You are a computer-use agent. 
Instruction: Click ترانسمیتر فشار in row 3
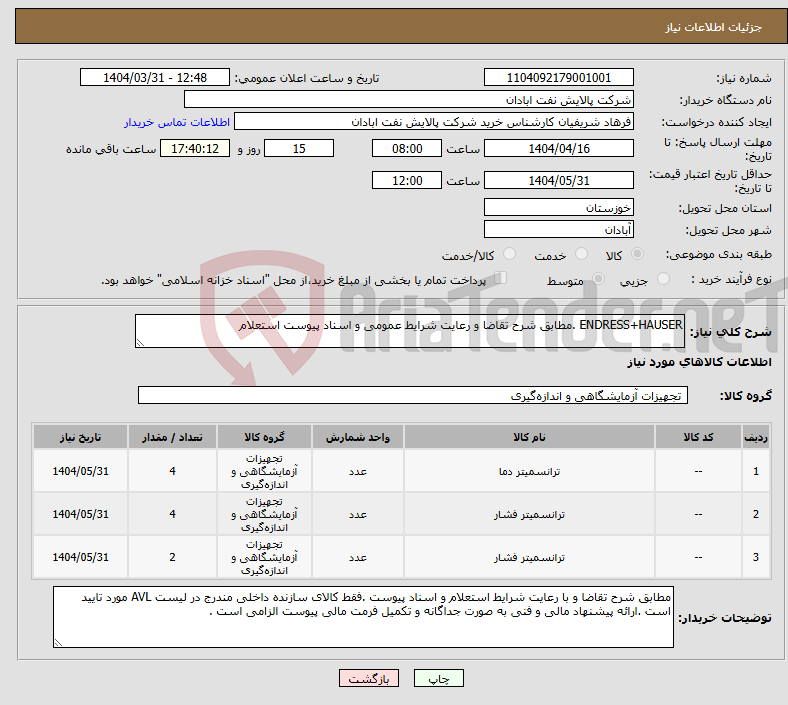coord(529,557)
